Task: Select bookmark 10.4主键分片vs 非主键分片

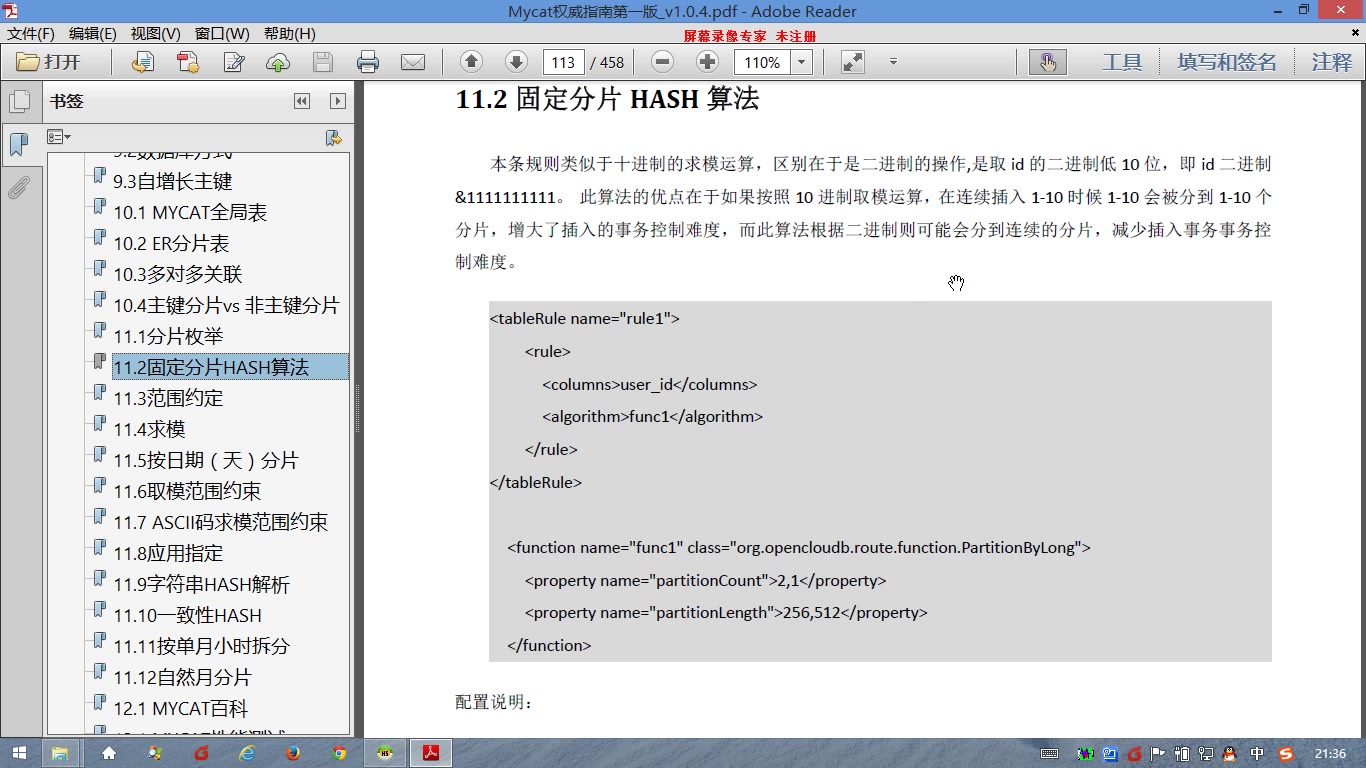Action: tap(226, 305)
